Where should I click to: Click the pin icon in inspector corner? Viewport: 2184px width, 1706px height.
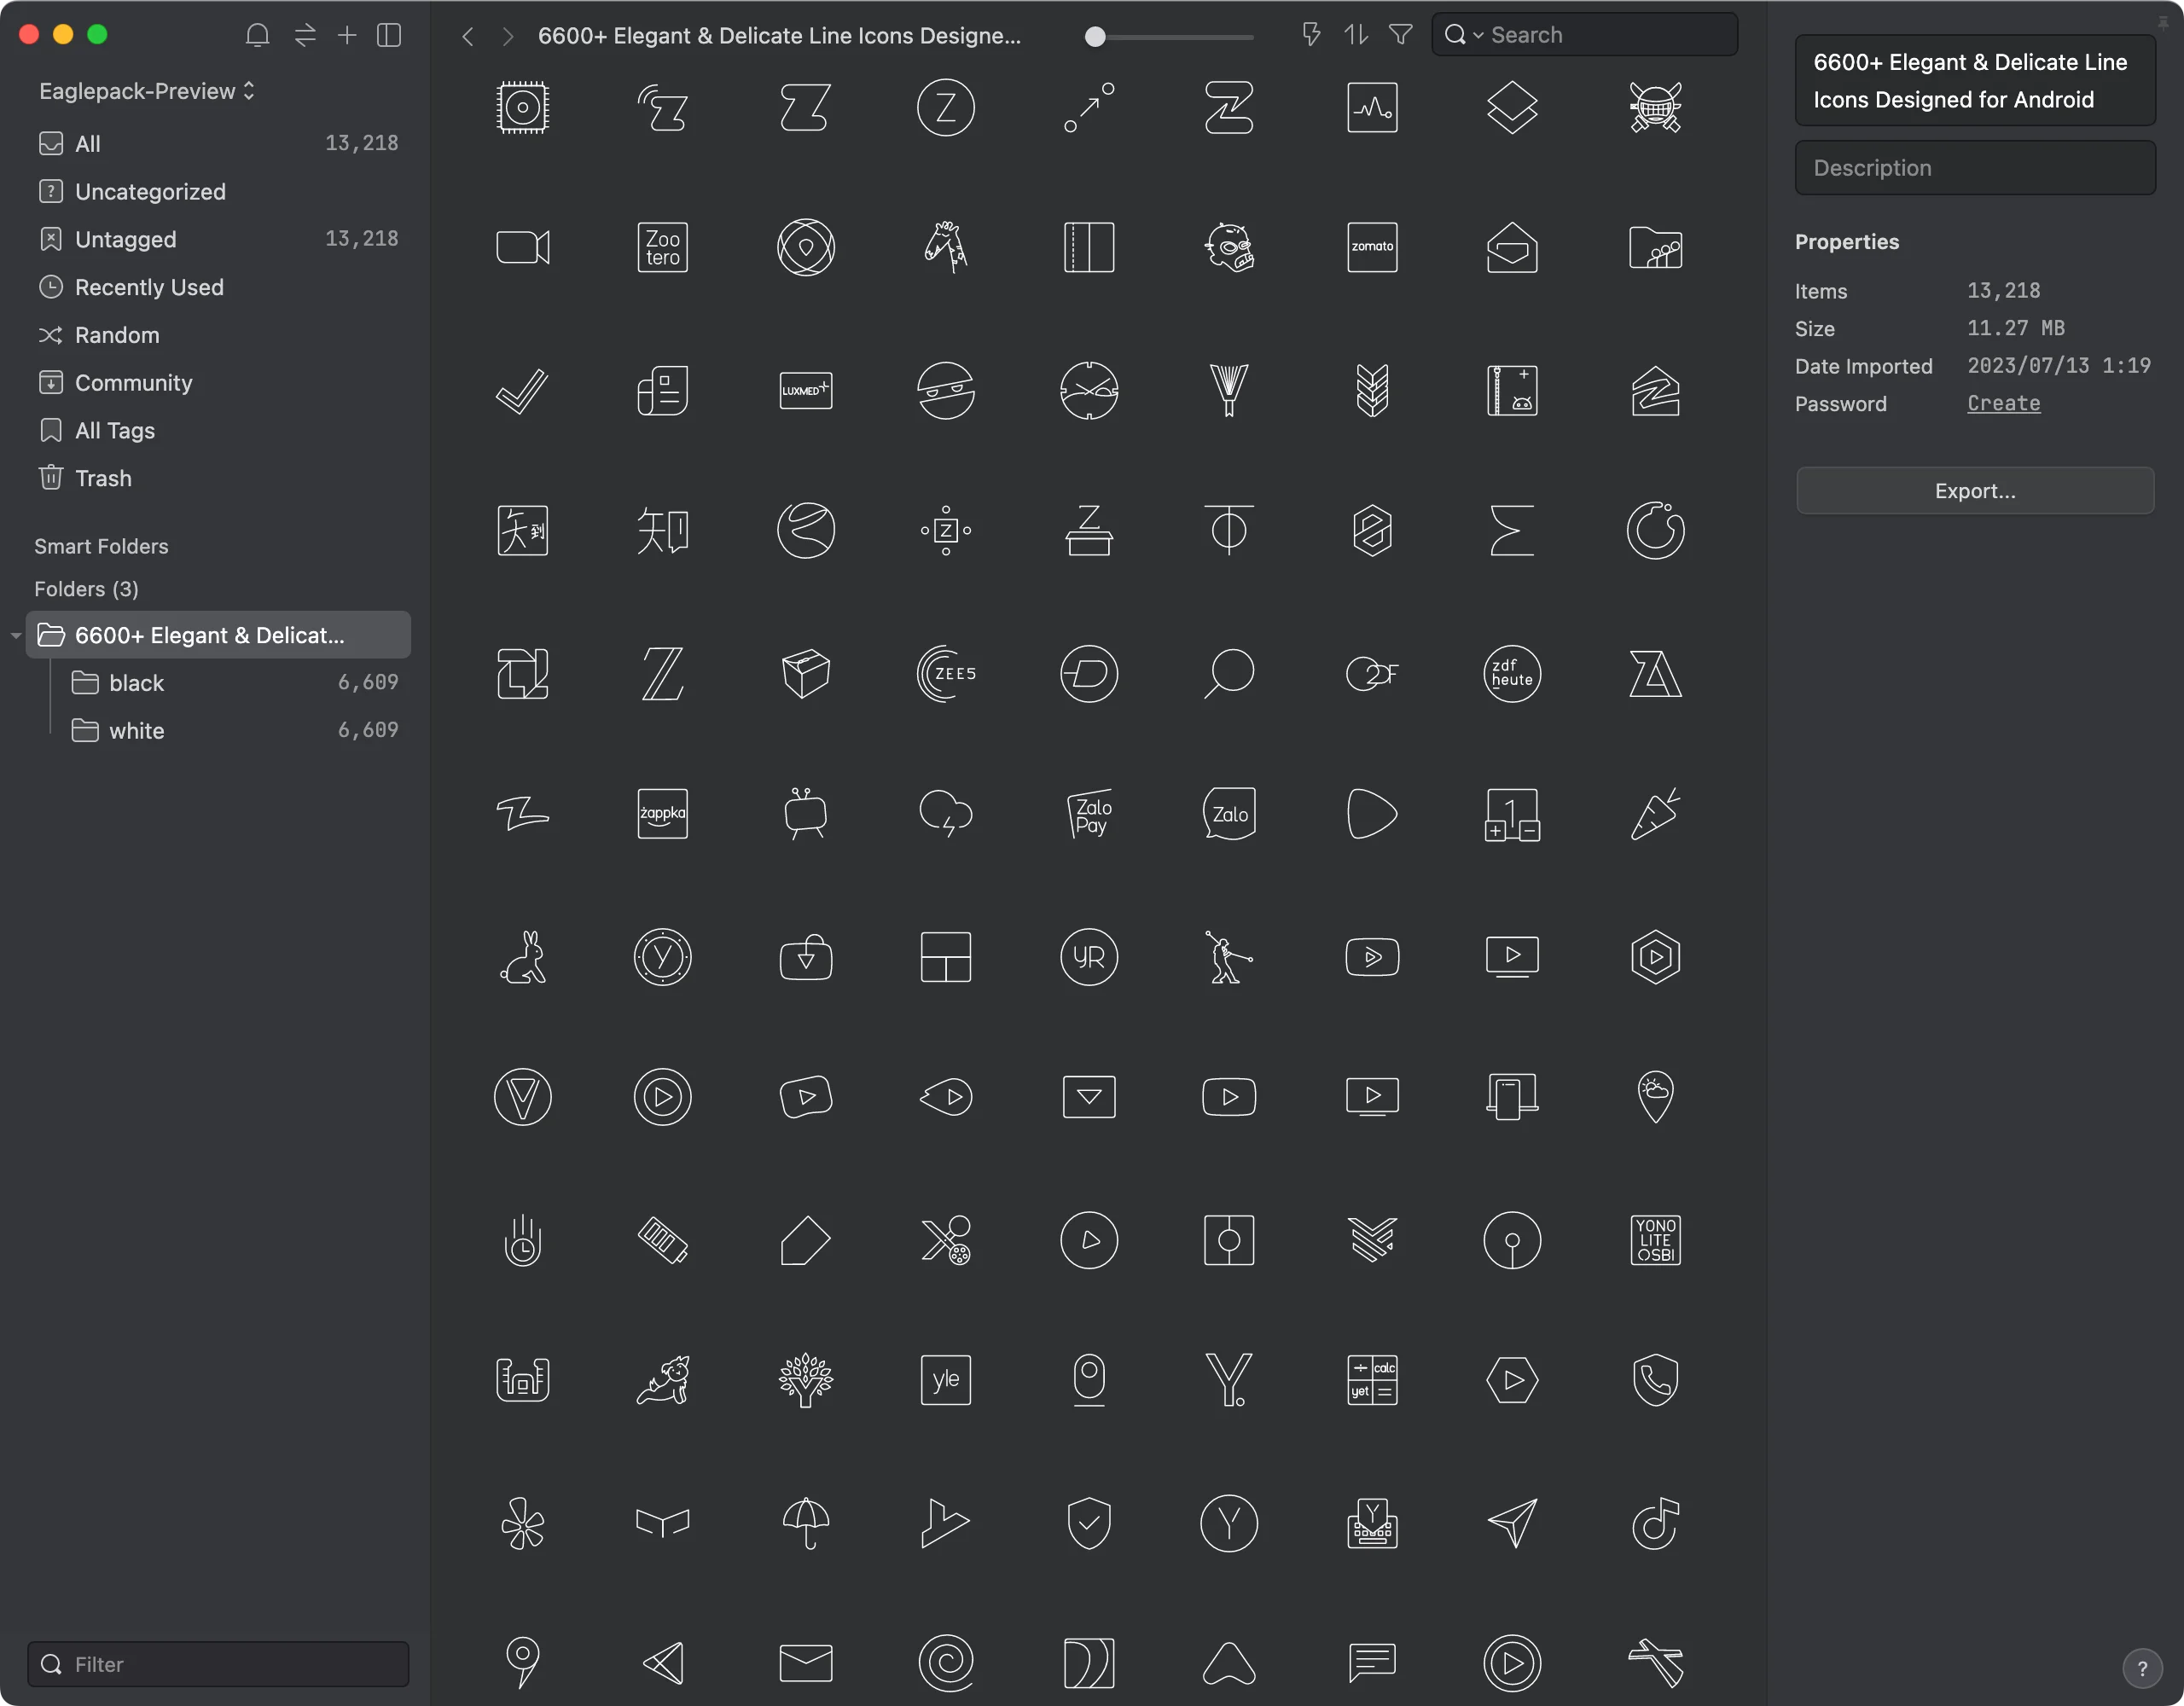tap(2163, 22)
